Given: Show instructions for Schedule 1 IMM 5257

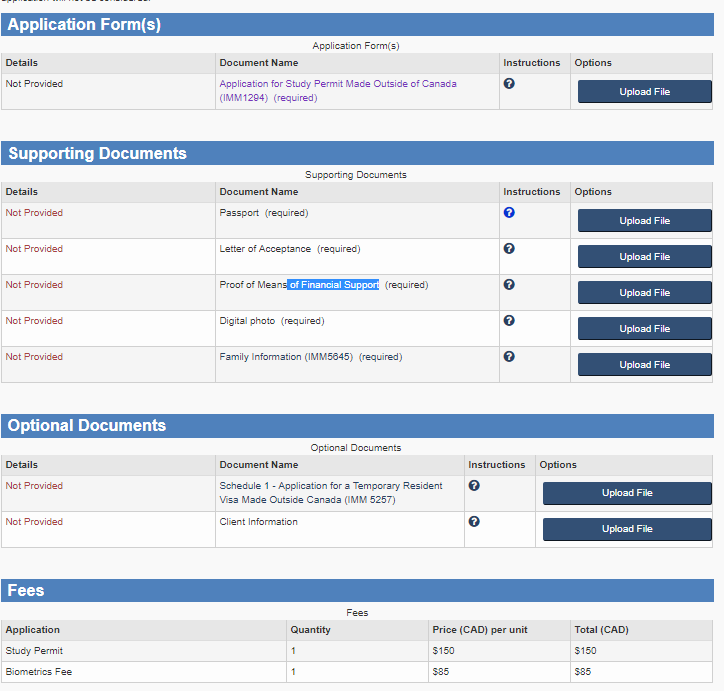Looking at the screenshot, I should pos(474,485).
